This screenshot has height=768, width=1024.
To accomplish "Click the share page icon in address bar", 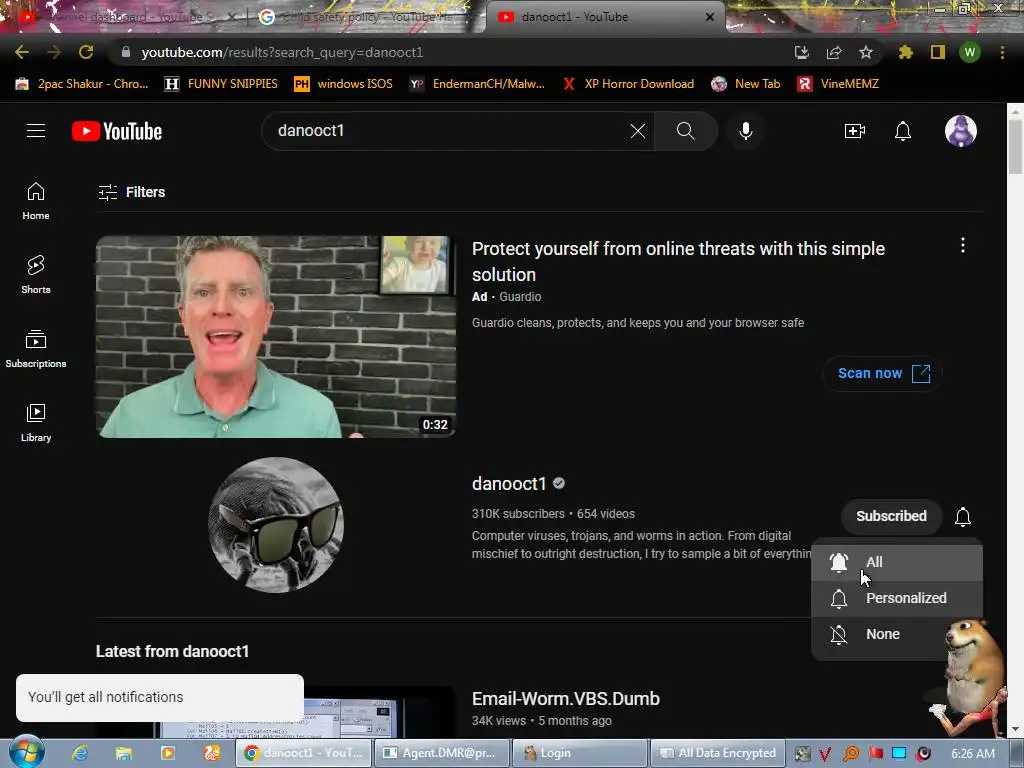I will click(x=833, y=52).
